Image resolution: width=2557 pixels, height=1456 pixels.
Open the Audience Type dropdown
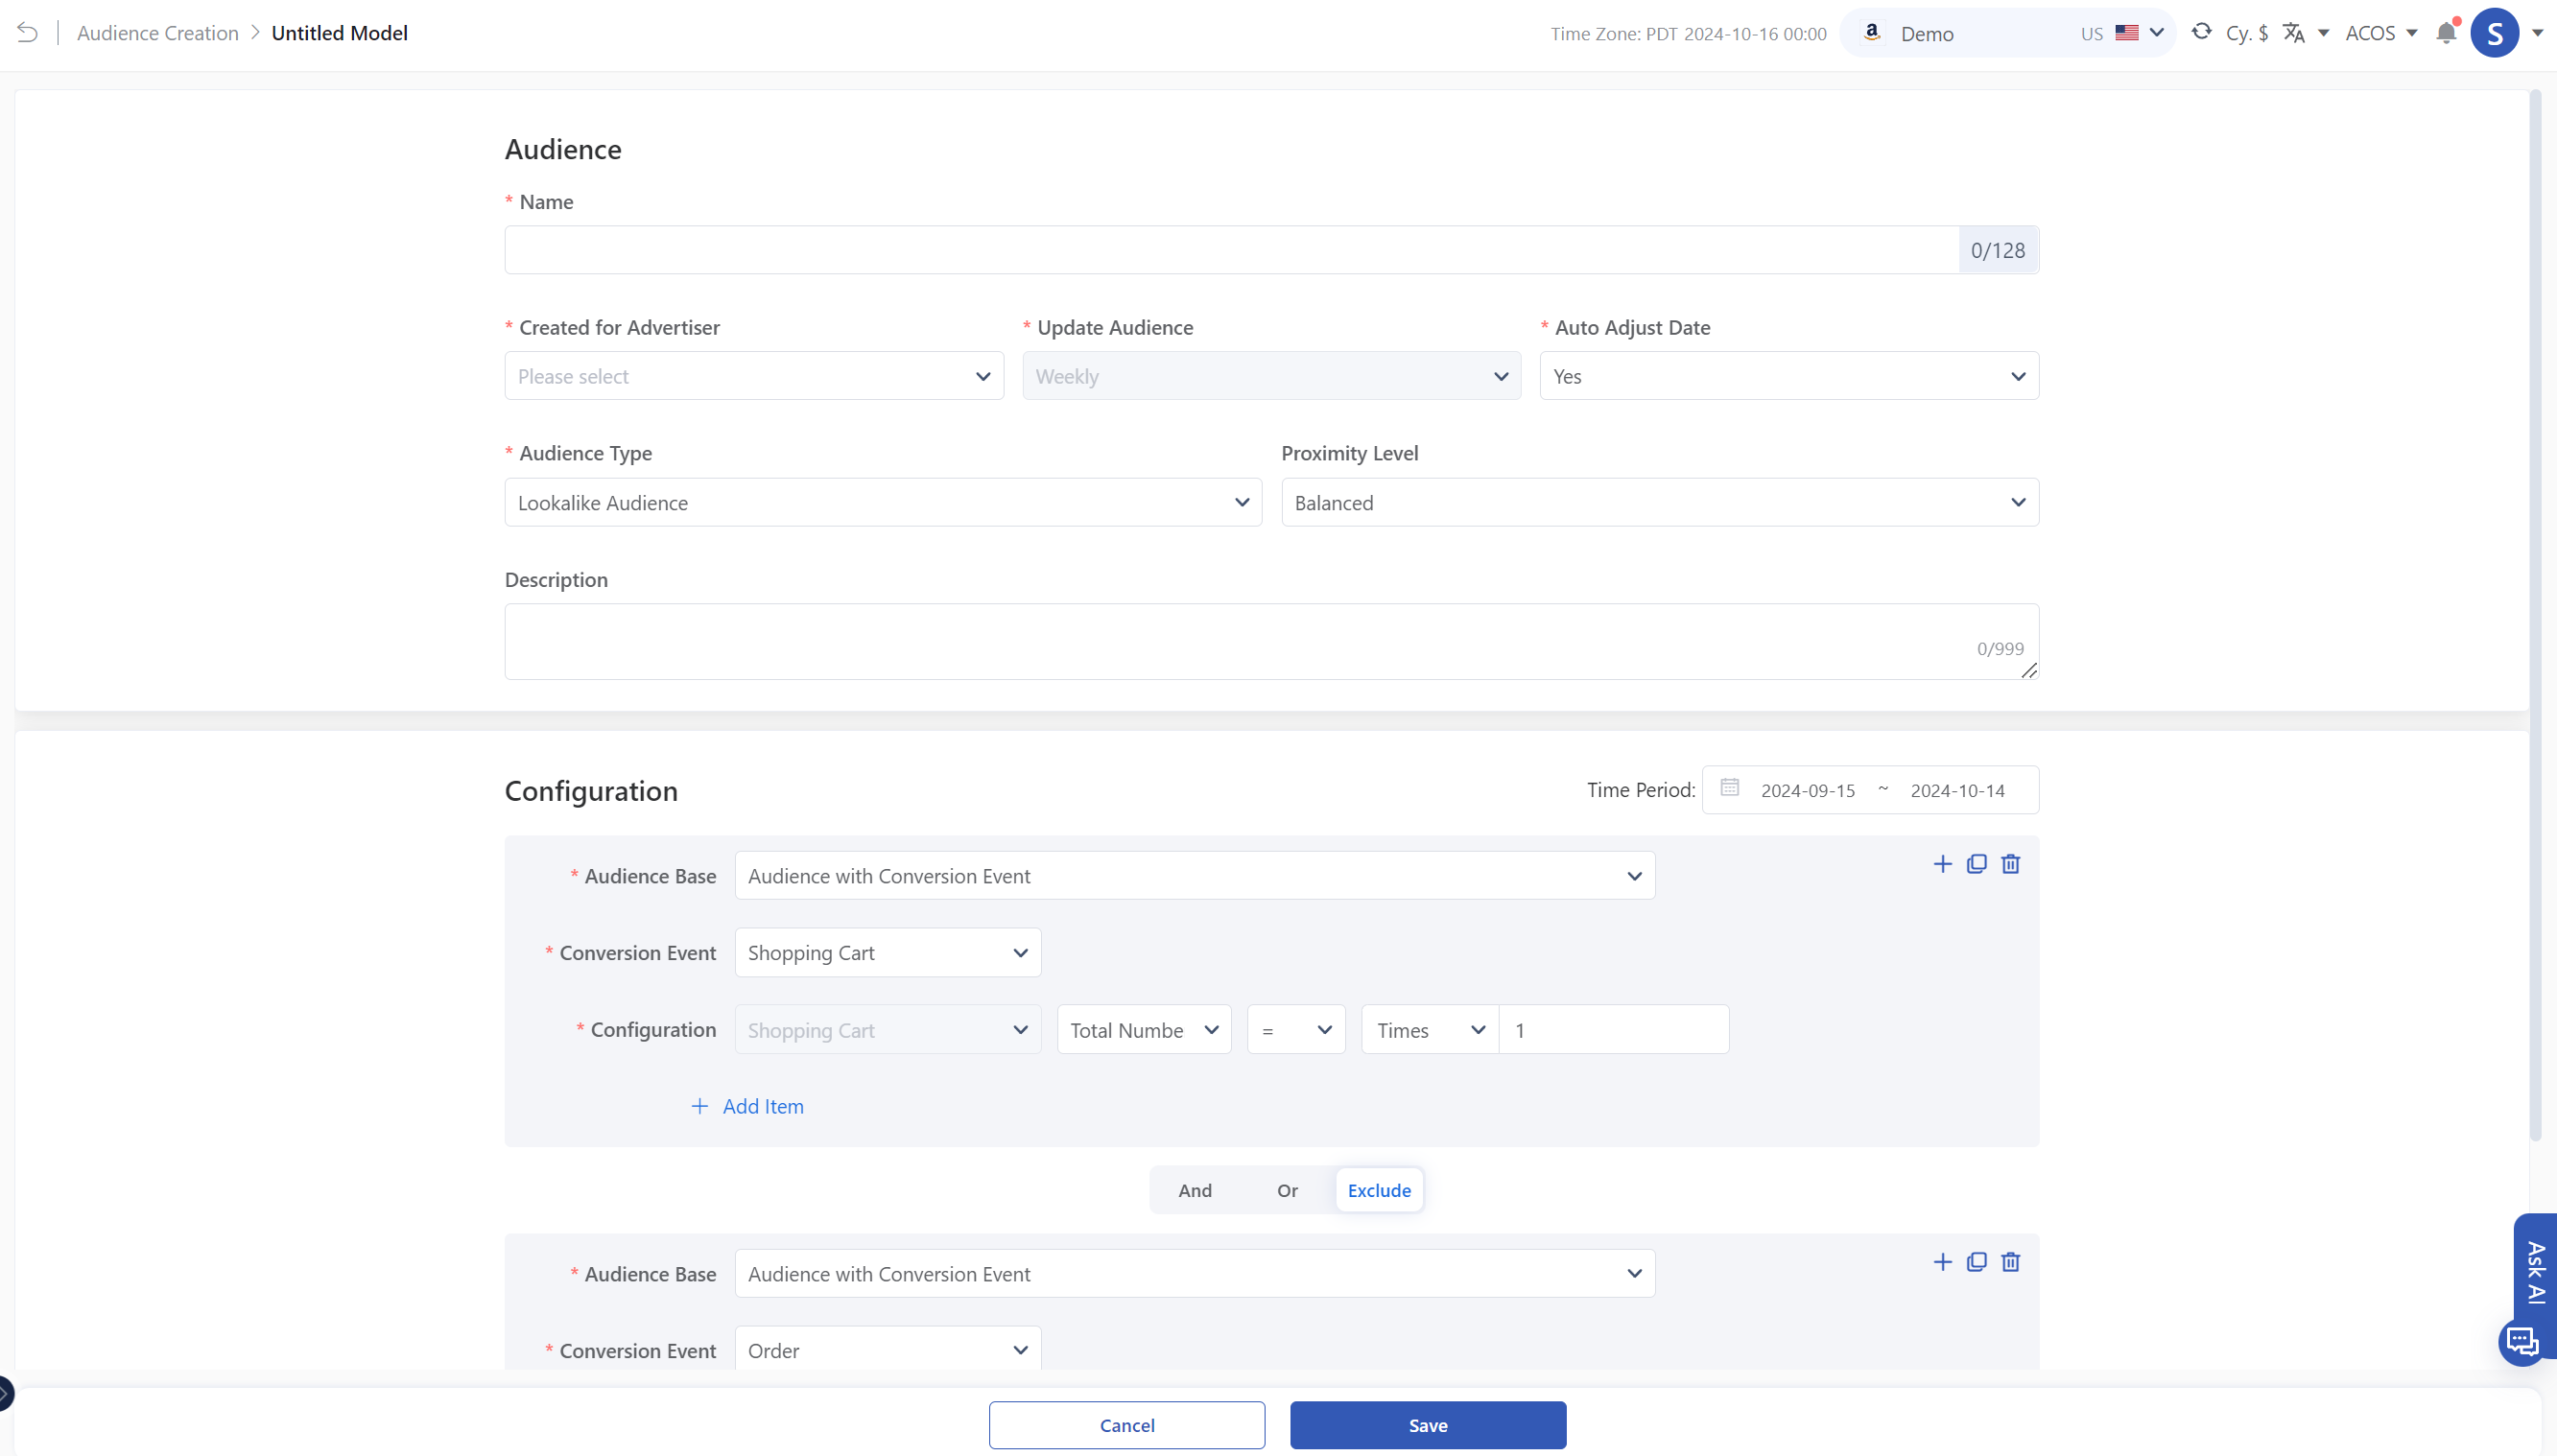coord(882,503)
